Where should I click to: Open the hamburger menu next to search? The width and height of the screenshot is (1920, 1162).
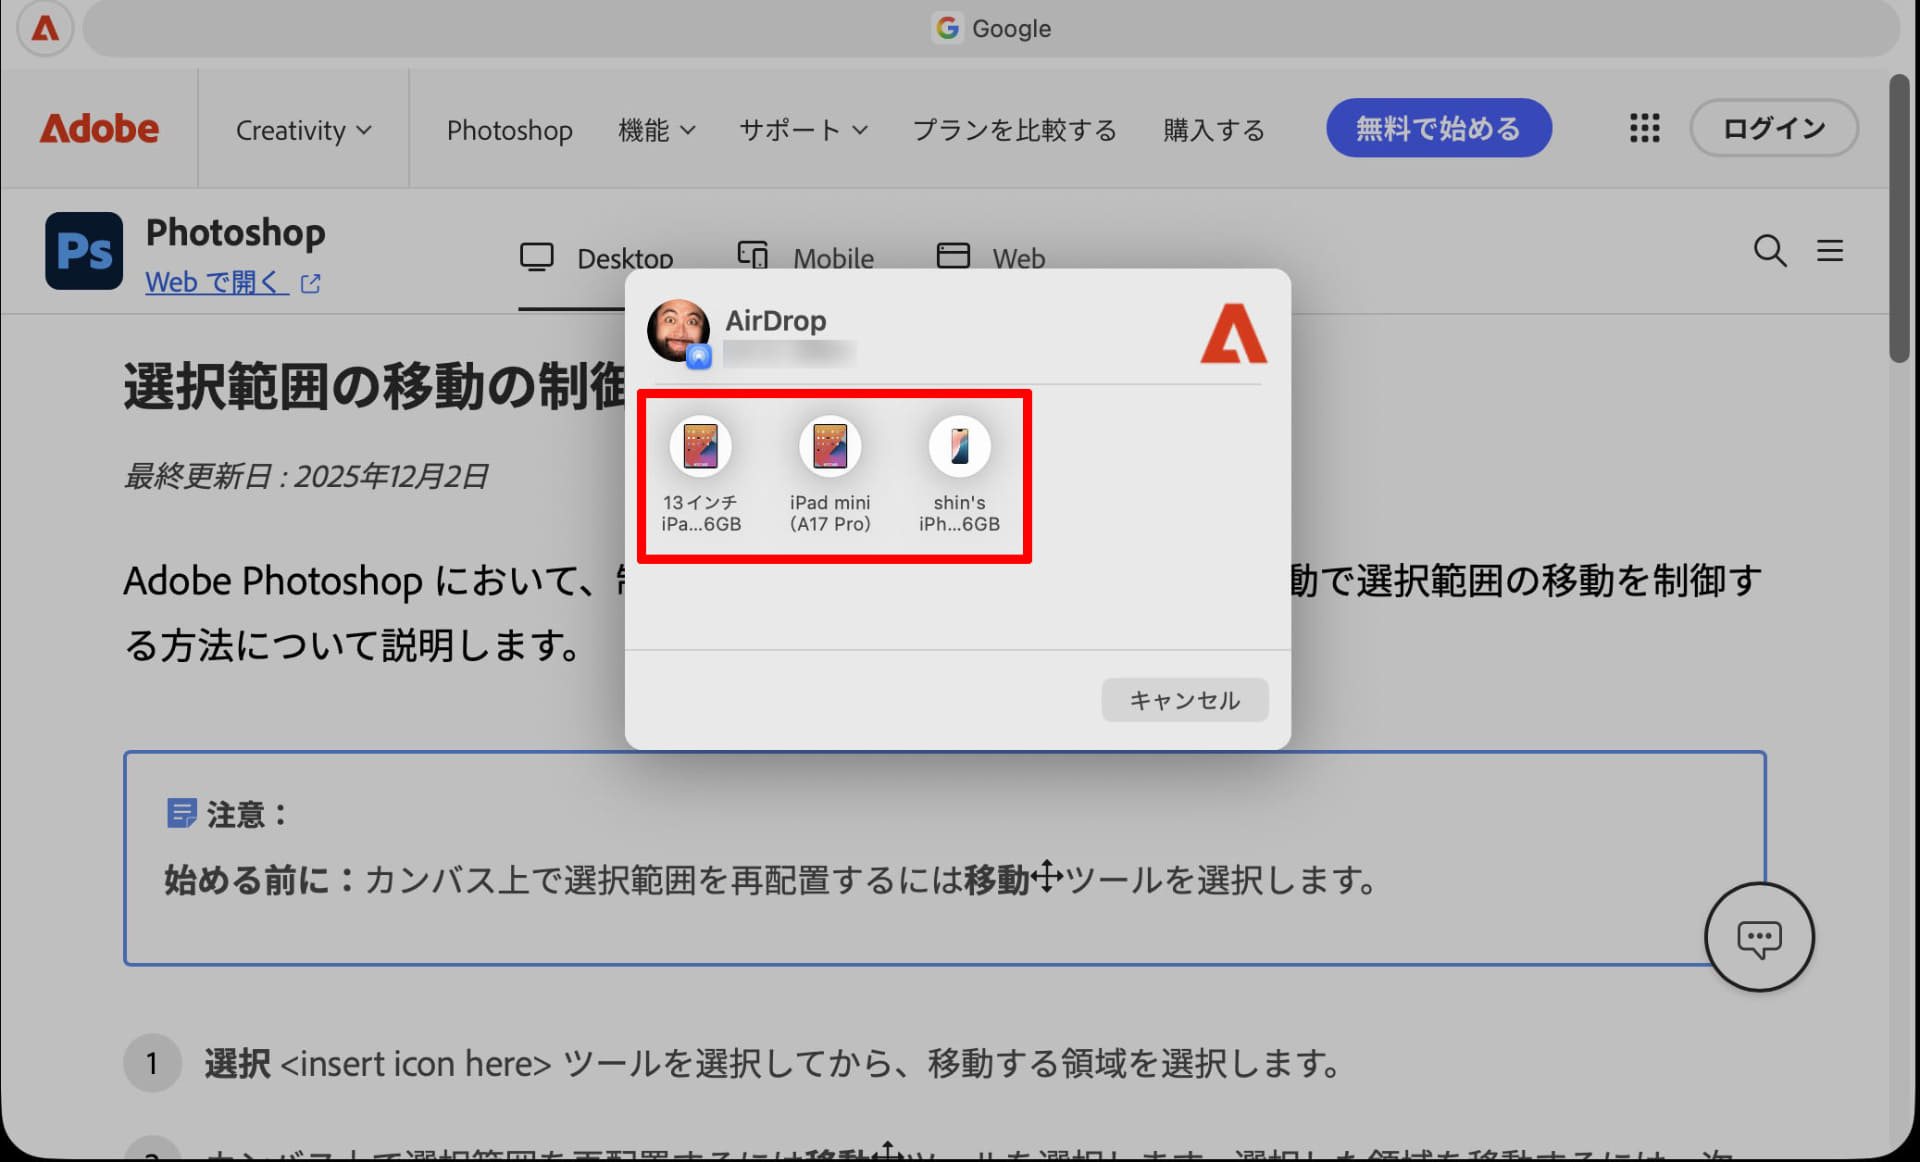[1830, 252]
